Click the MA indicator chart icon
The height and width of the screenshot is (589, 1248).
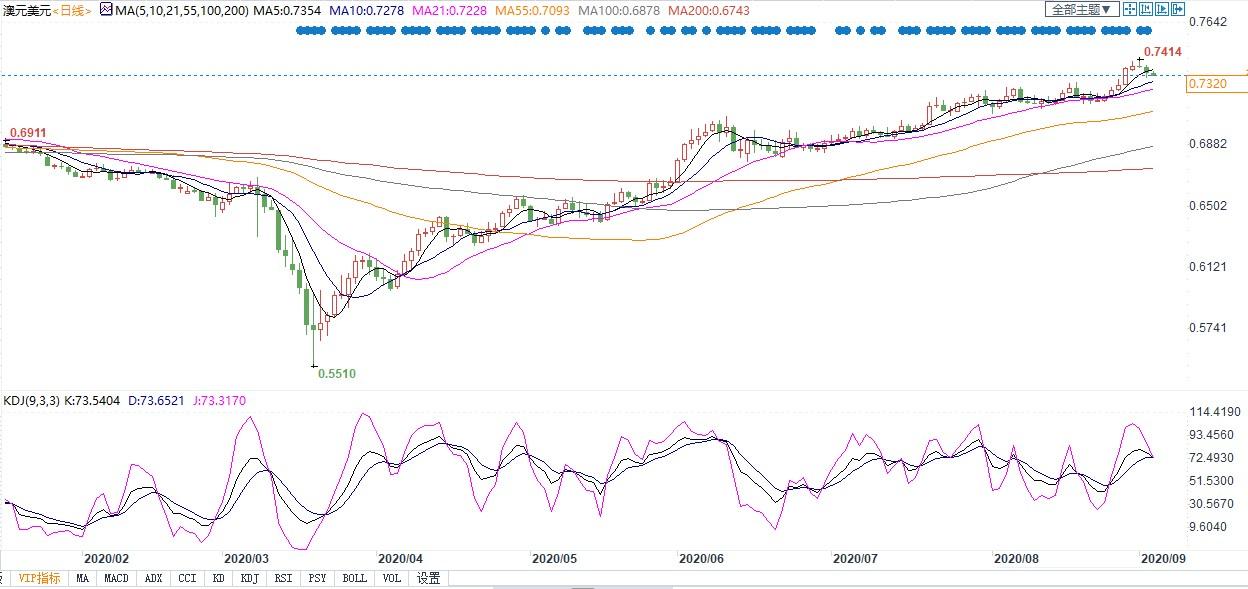point(106,10)
